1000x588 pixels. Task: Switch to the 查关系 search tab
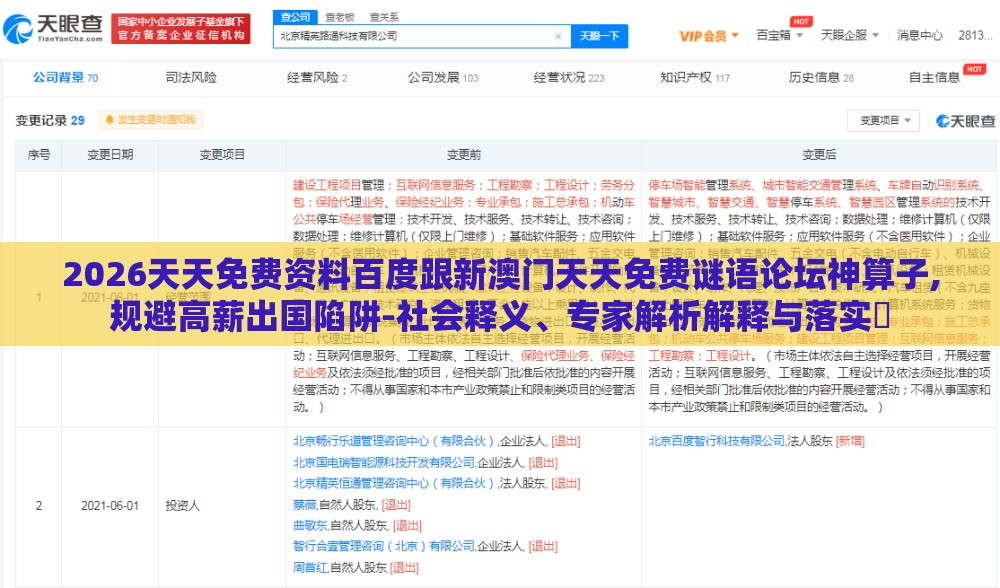click(x=384, y=17)
